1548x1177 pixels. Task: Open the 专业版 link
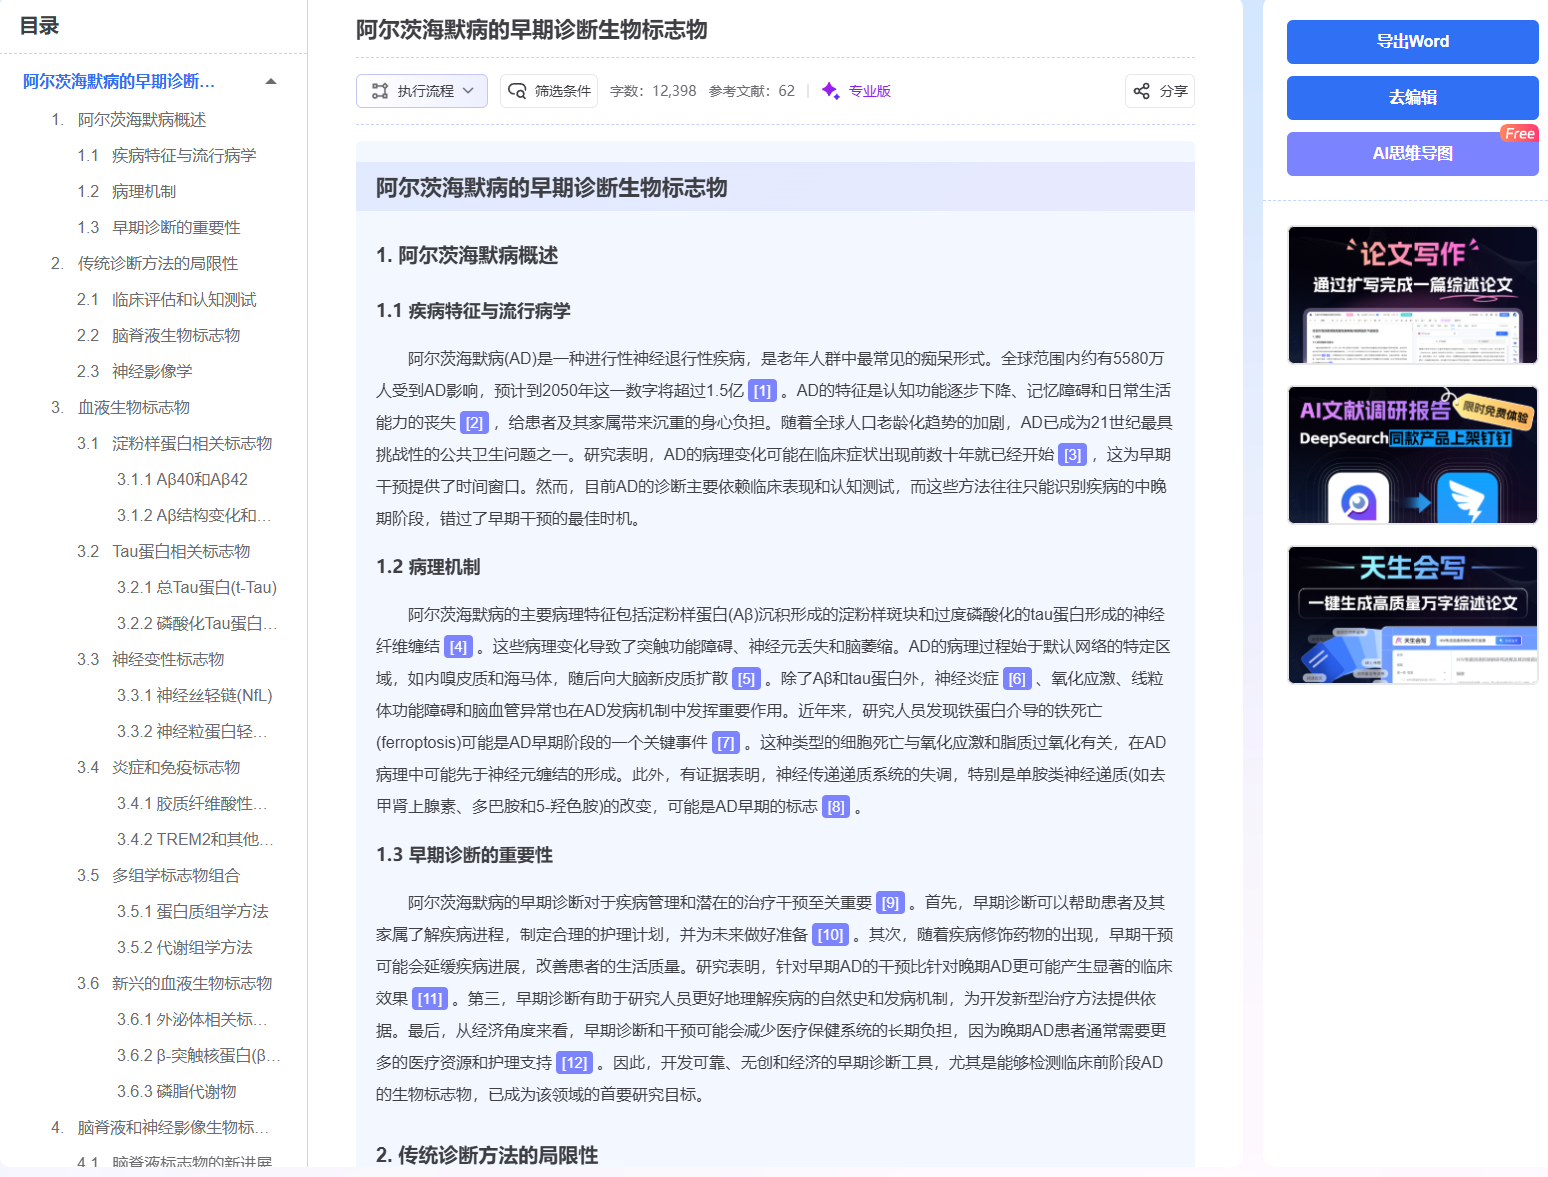point(869,91)
